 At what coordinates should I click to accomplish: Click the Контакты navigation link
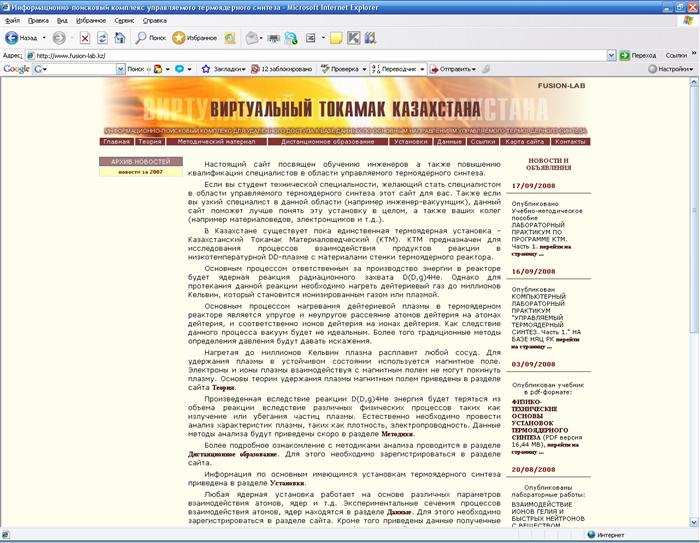point(569,142)
